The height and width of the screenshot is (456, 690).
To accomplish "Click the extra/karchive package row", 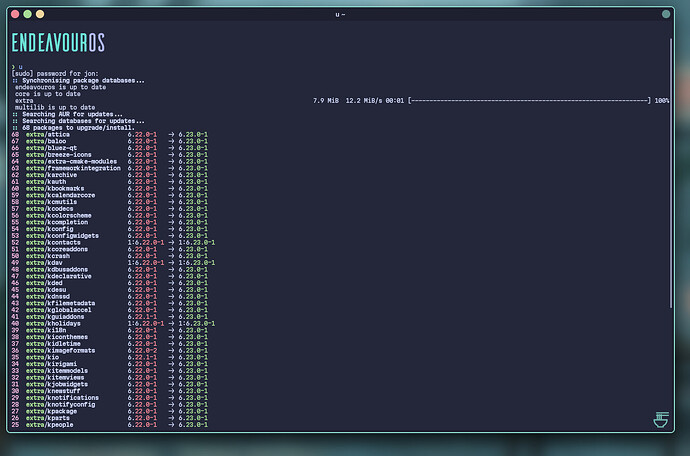I will point(110,175).
